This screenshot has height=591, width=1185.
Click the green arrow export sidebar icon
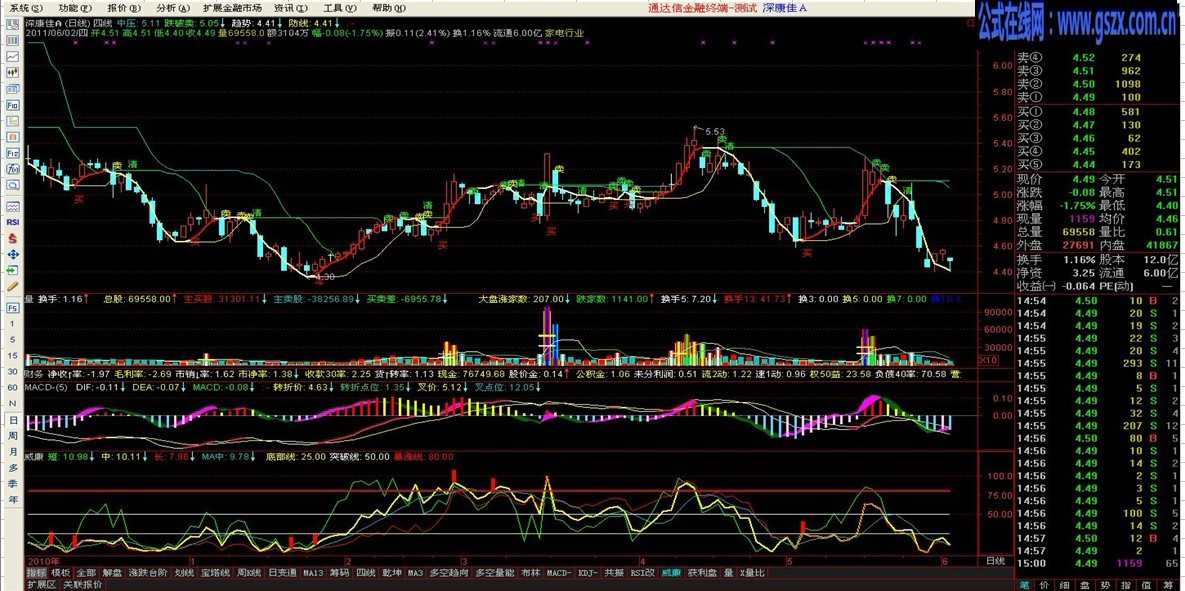13,270
